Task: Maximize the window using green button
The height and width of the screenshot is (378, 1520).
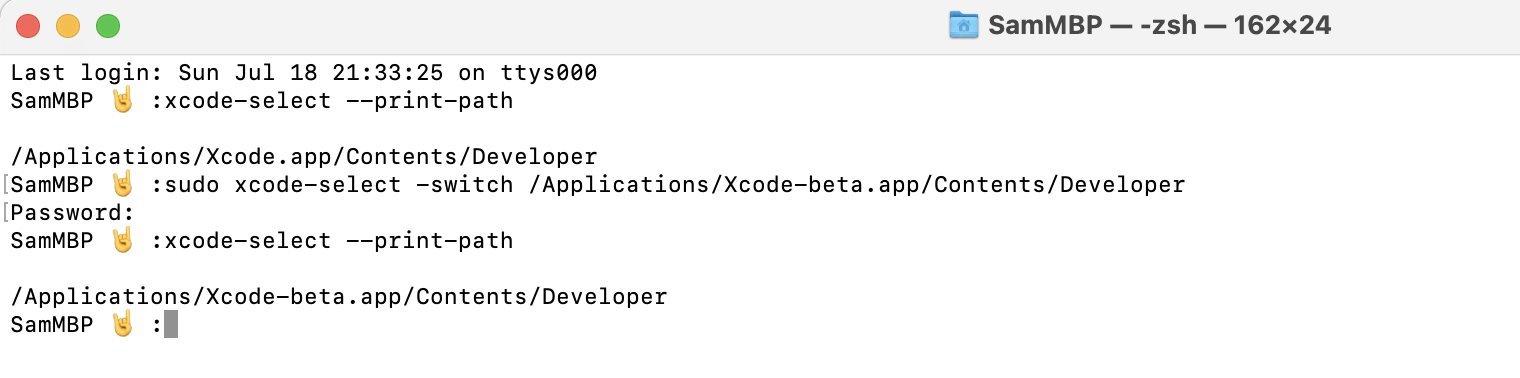Action: coord(107,26)
